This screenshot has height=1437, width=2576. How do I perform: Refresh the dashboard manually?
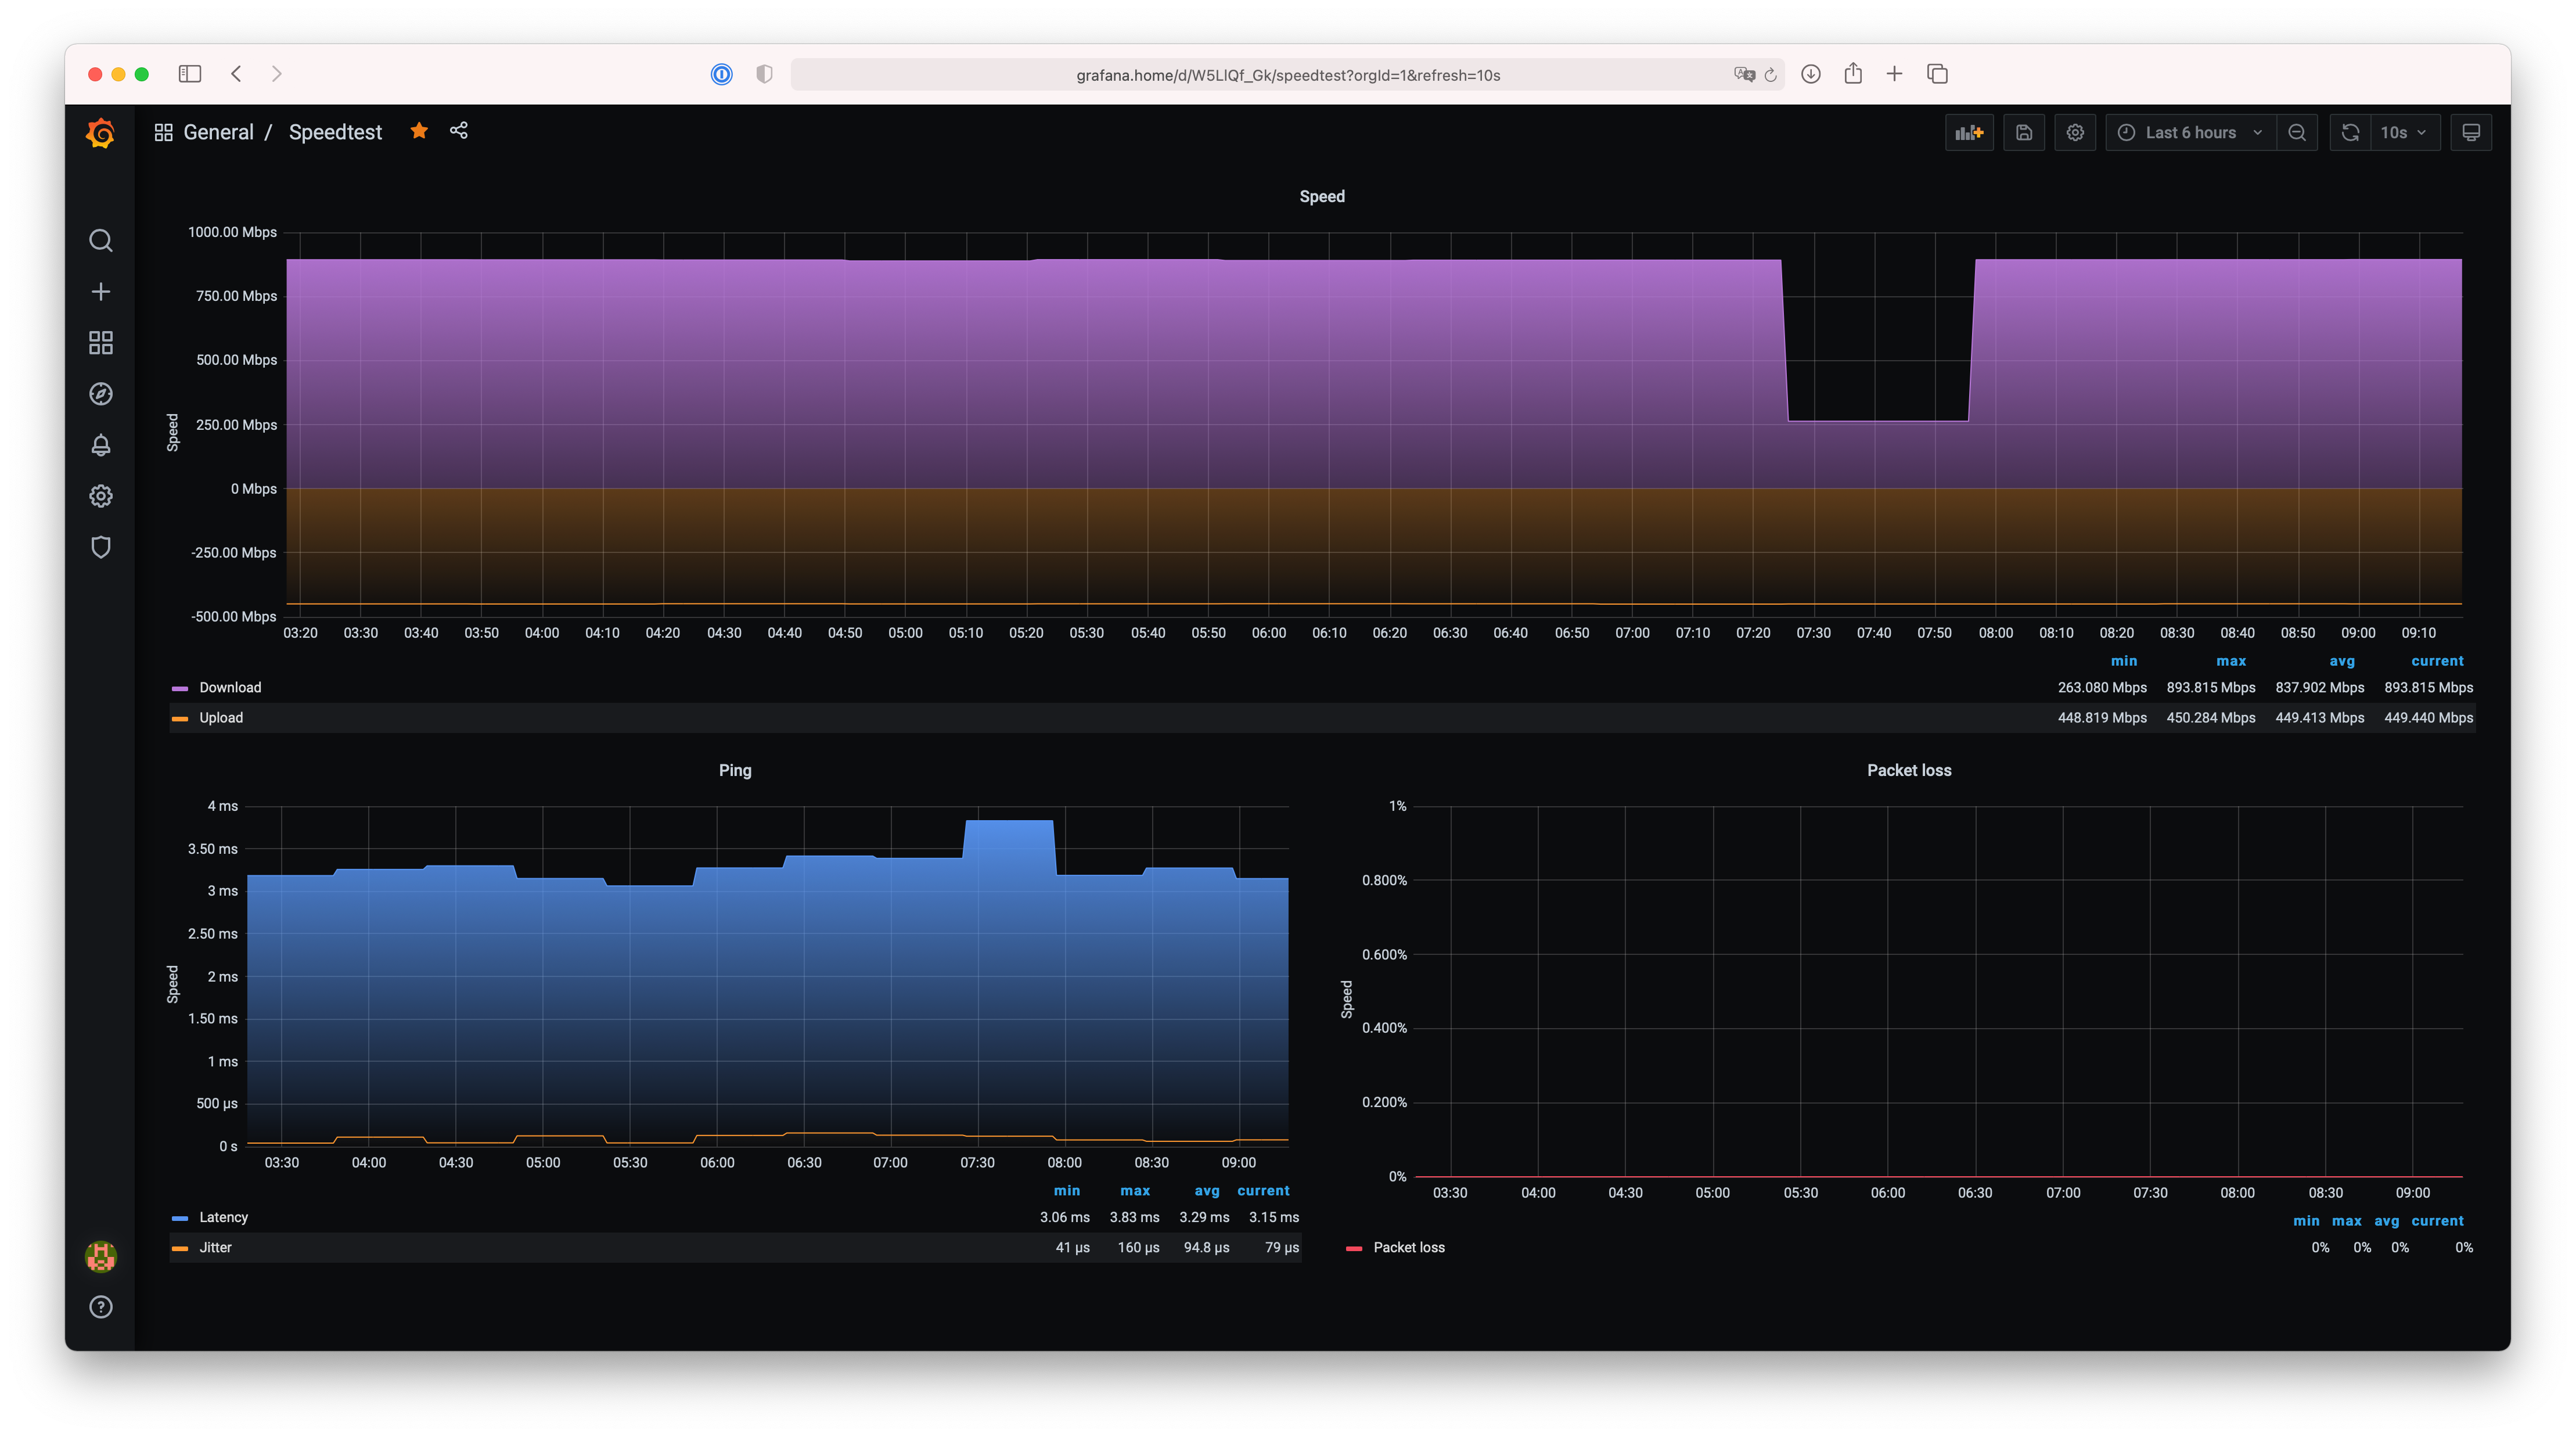[x=2350, y=131]
